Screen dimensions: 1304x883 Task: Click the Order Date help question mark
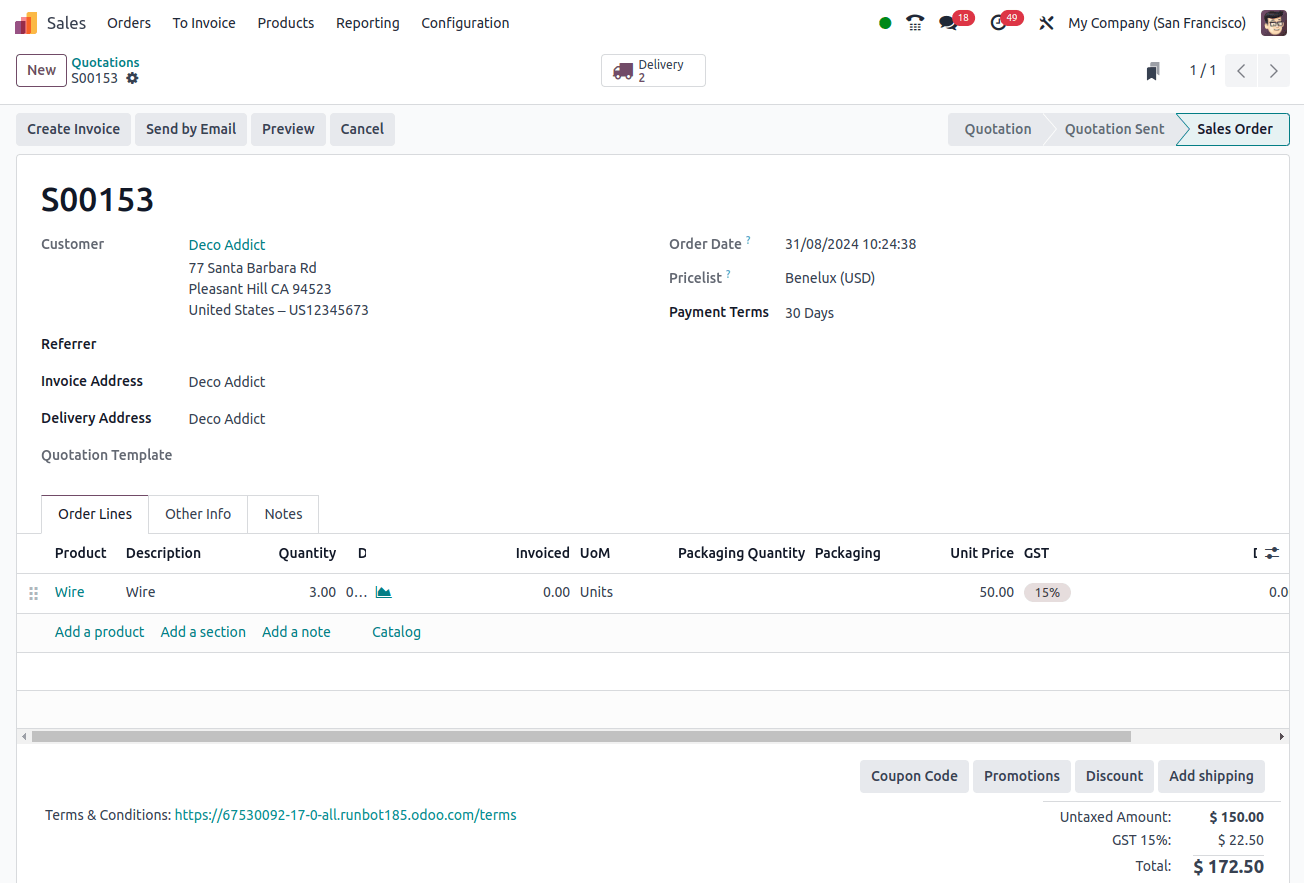(x=748, y=240)
